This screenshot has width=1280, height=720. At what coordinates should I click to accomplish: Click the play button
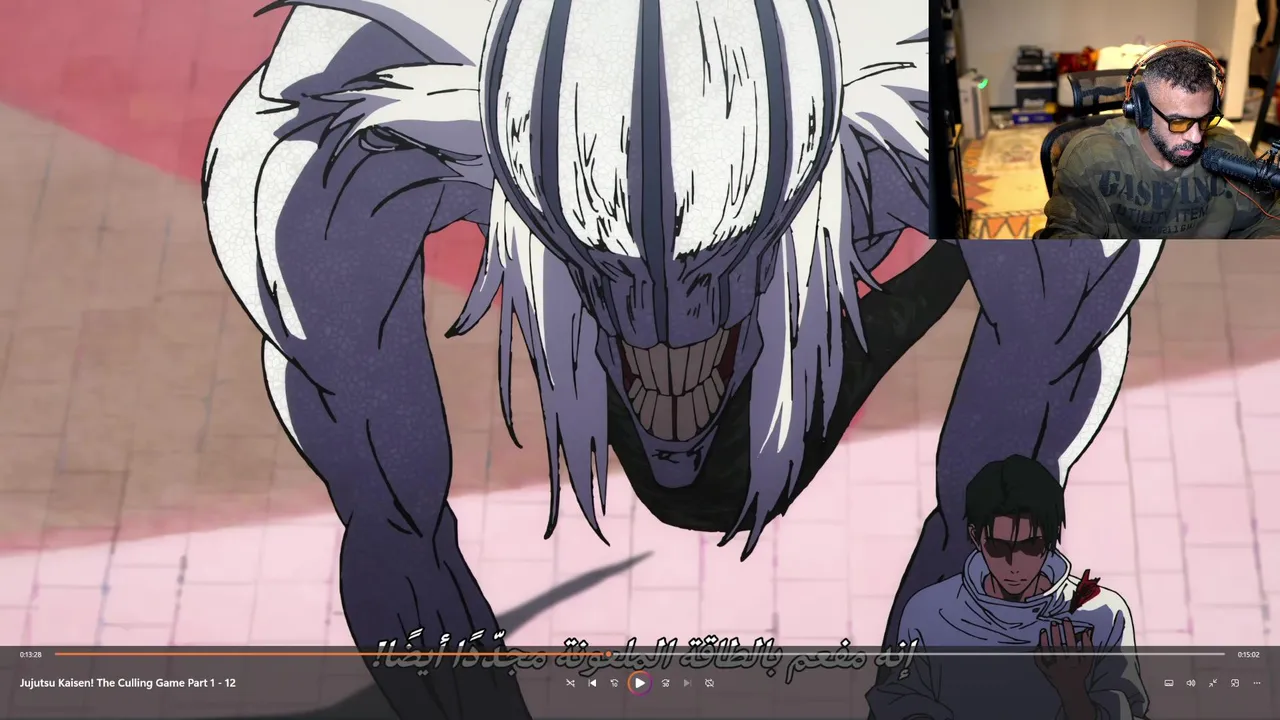[x=639, y=683]
